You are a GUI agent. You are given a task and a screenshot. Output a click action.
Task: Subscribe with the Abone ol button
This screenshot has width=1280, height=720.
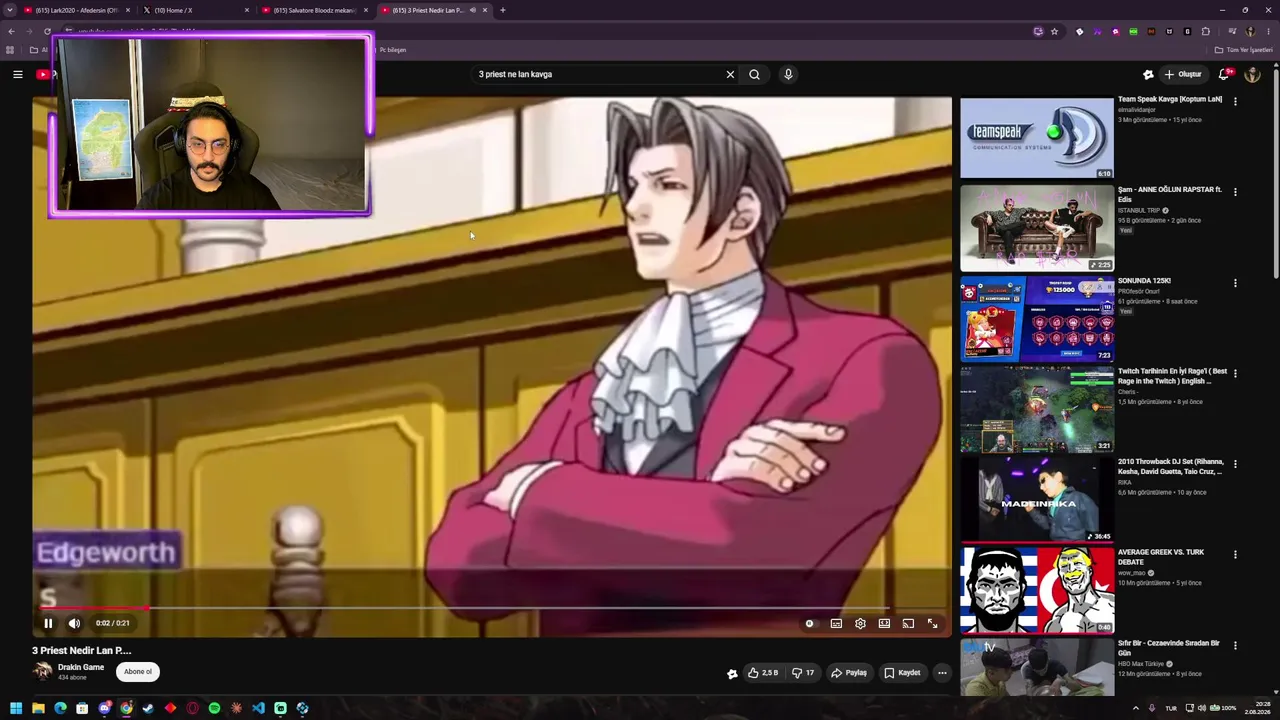click(x=138, y=672)
